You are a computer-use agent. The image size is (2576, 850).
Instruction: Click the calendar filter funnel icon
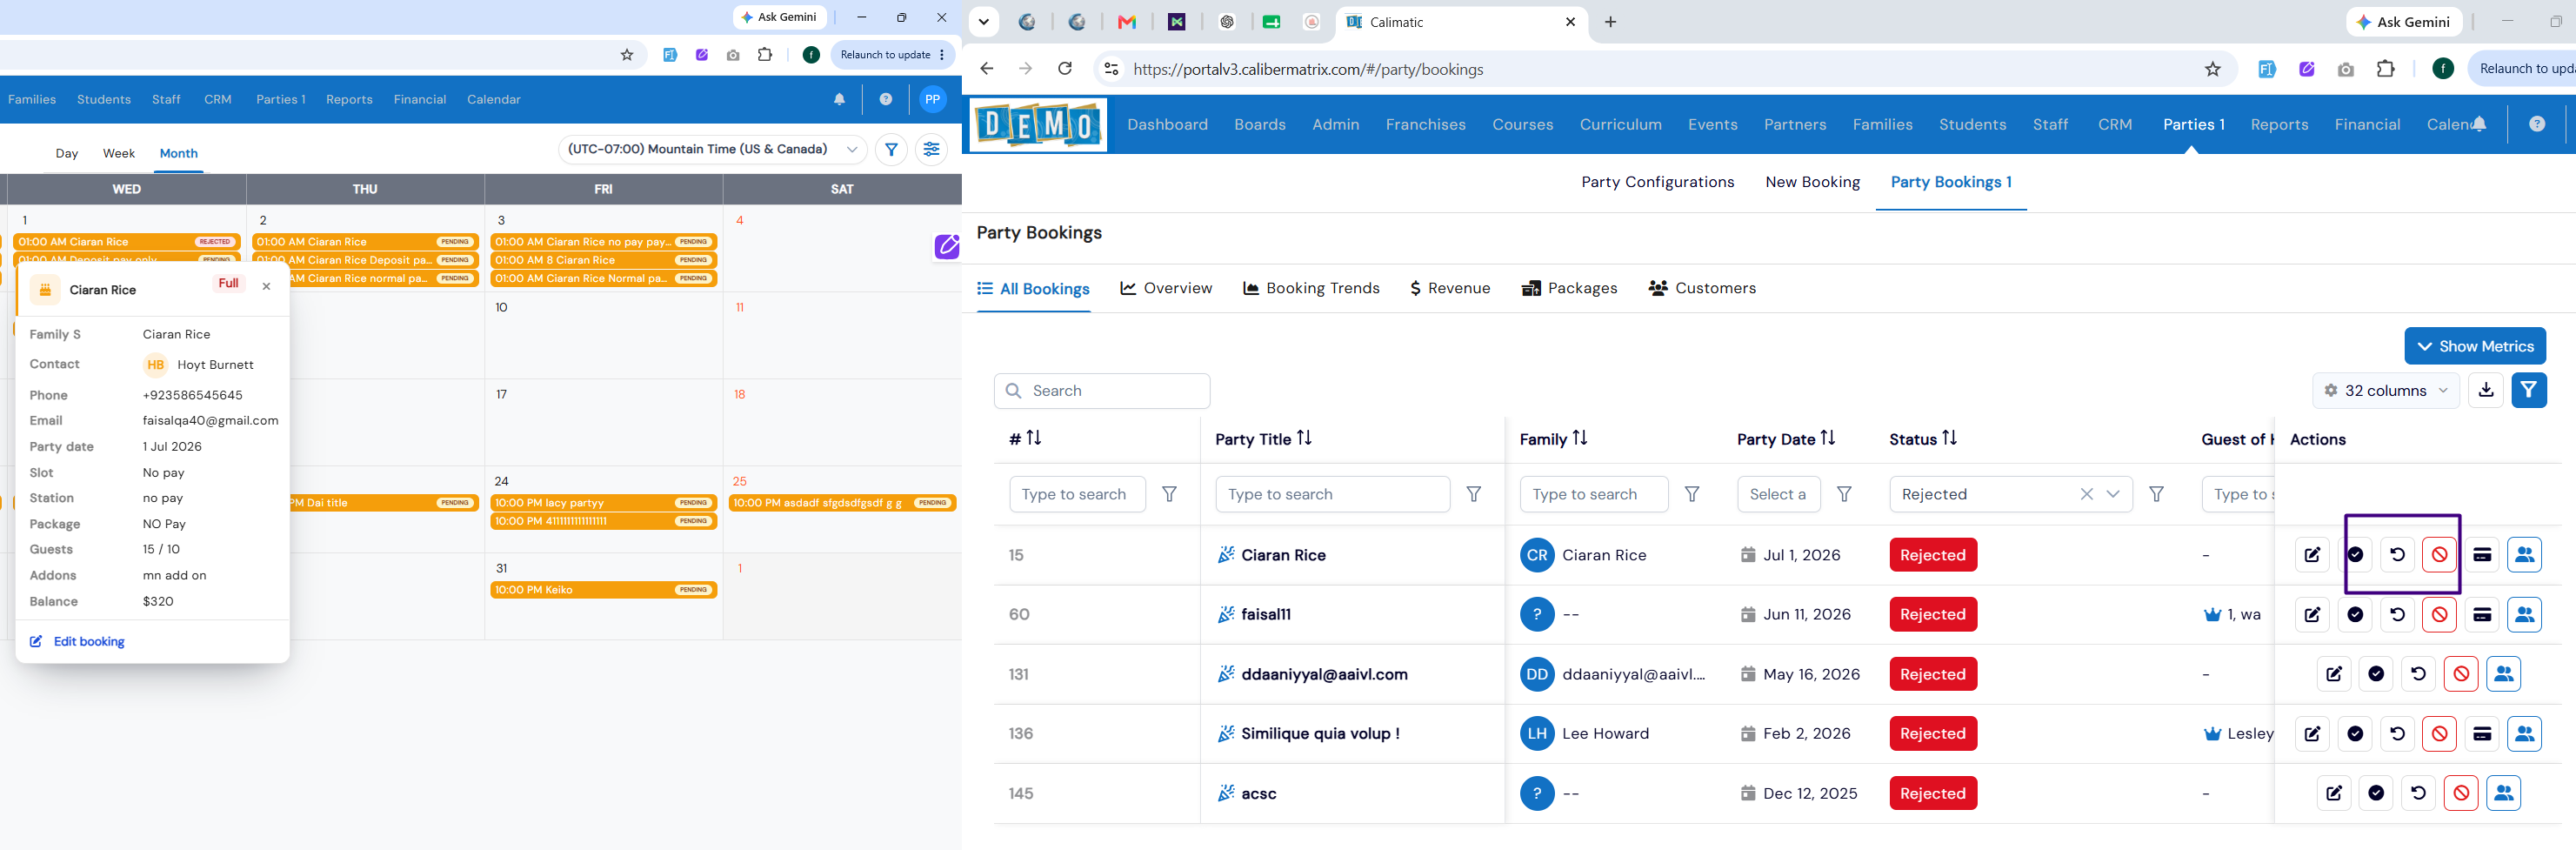(891, 149)
